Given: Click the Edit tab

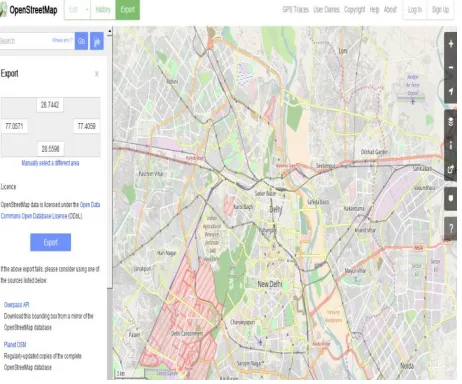Looking at the screenshot, I should click(73, 10).
